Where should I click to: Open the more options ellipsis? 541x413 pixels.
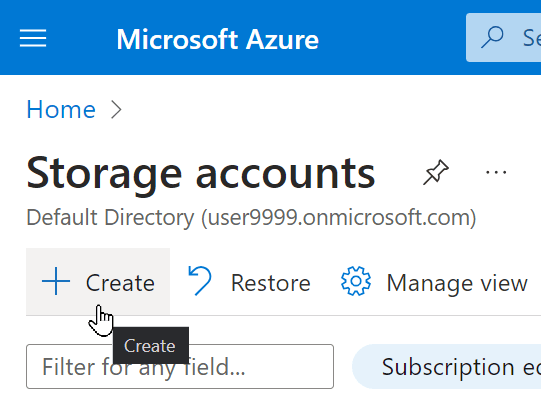[x=496, y=172]
